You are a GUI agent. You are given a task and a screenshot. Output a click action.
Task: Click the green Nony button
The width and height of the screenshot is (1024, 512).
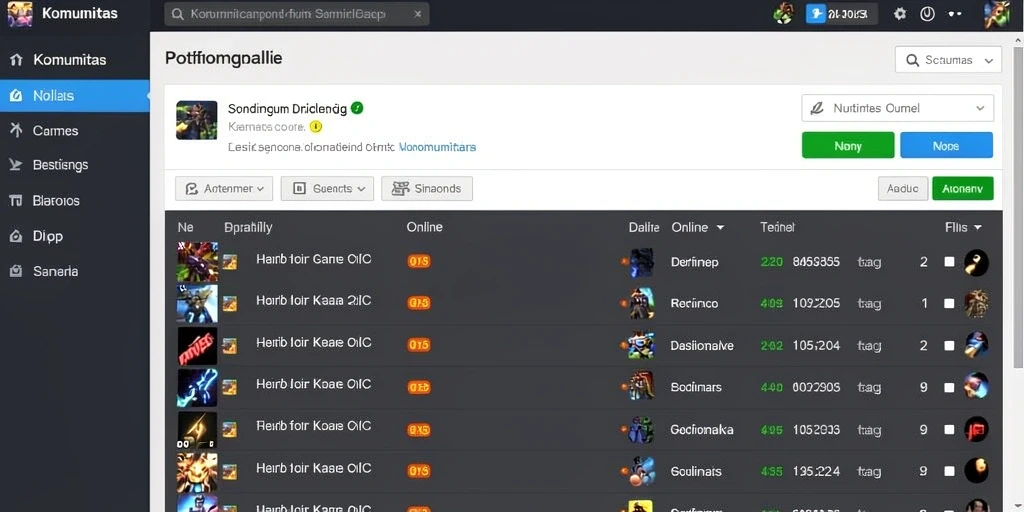coord(848,146)
